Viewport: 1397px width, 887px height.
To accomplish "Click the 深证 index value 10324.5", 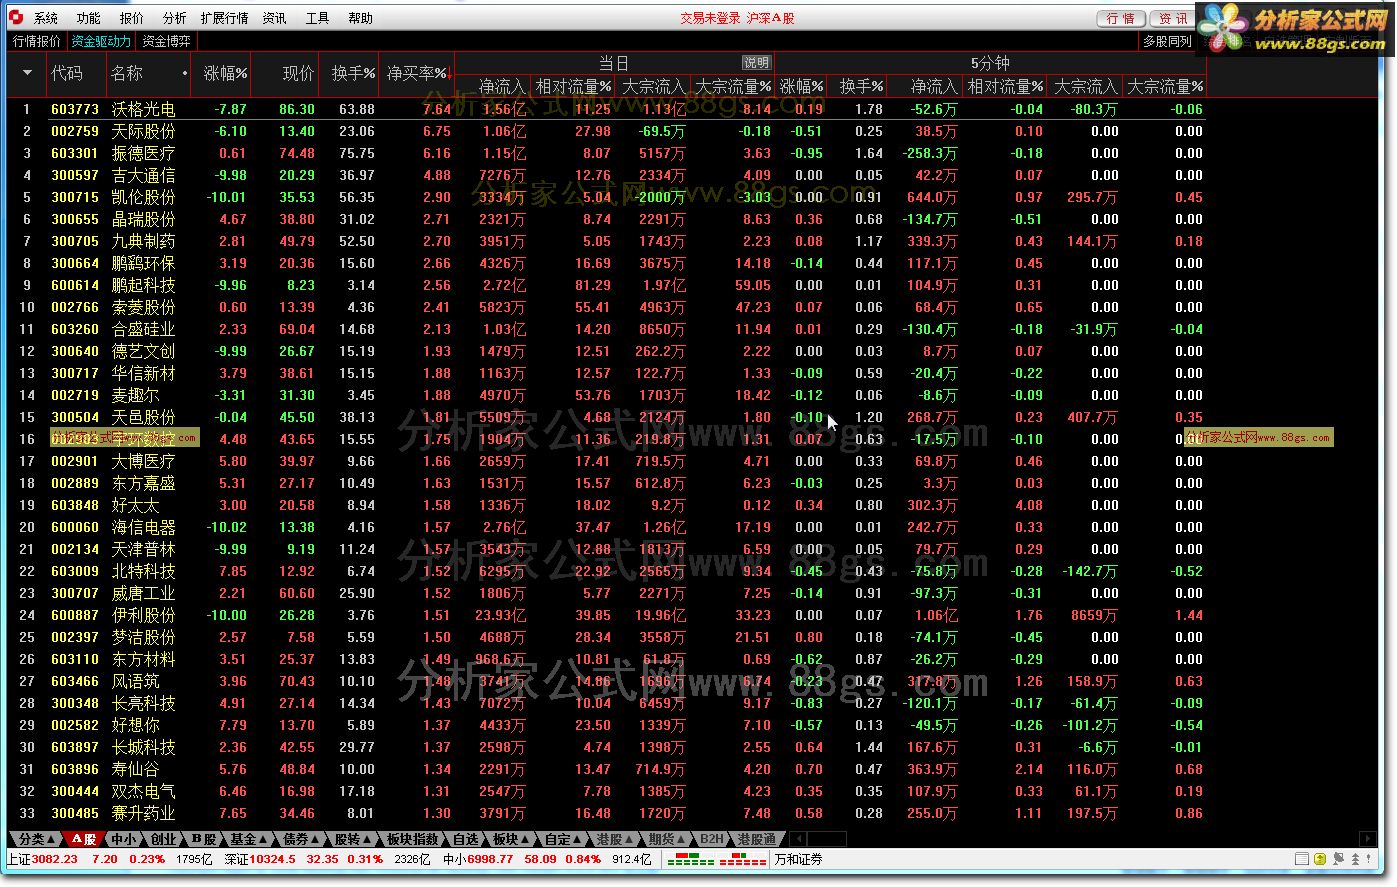I will pos(273,860).
